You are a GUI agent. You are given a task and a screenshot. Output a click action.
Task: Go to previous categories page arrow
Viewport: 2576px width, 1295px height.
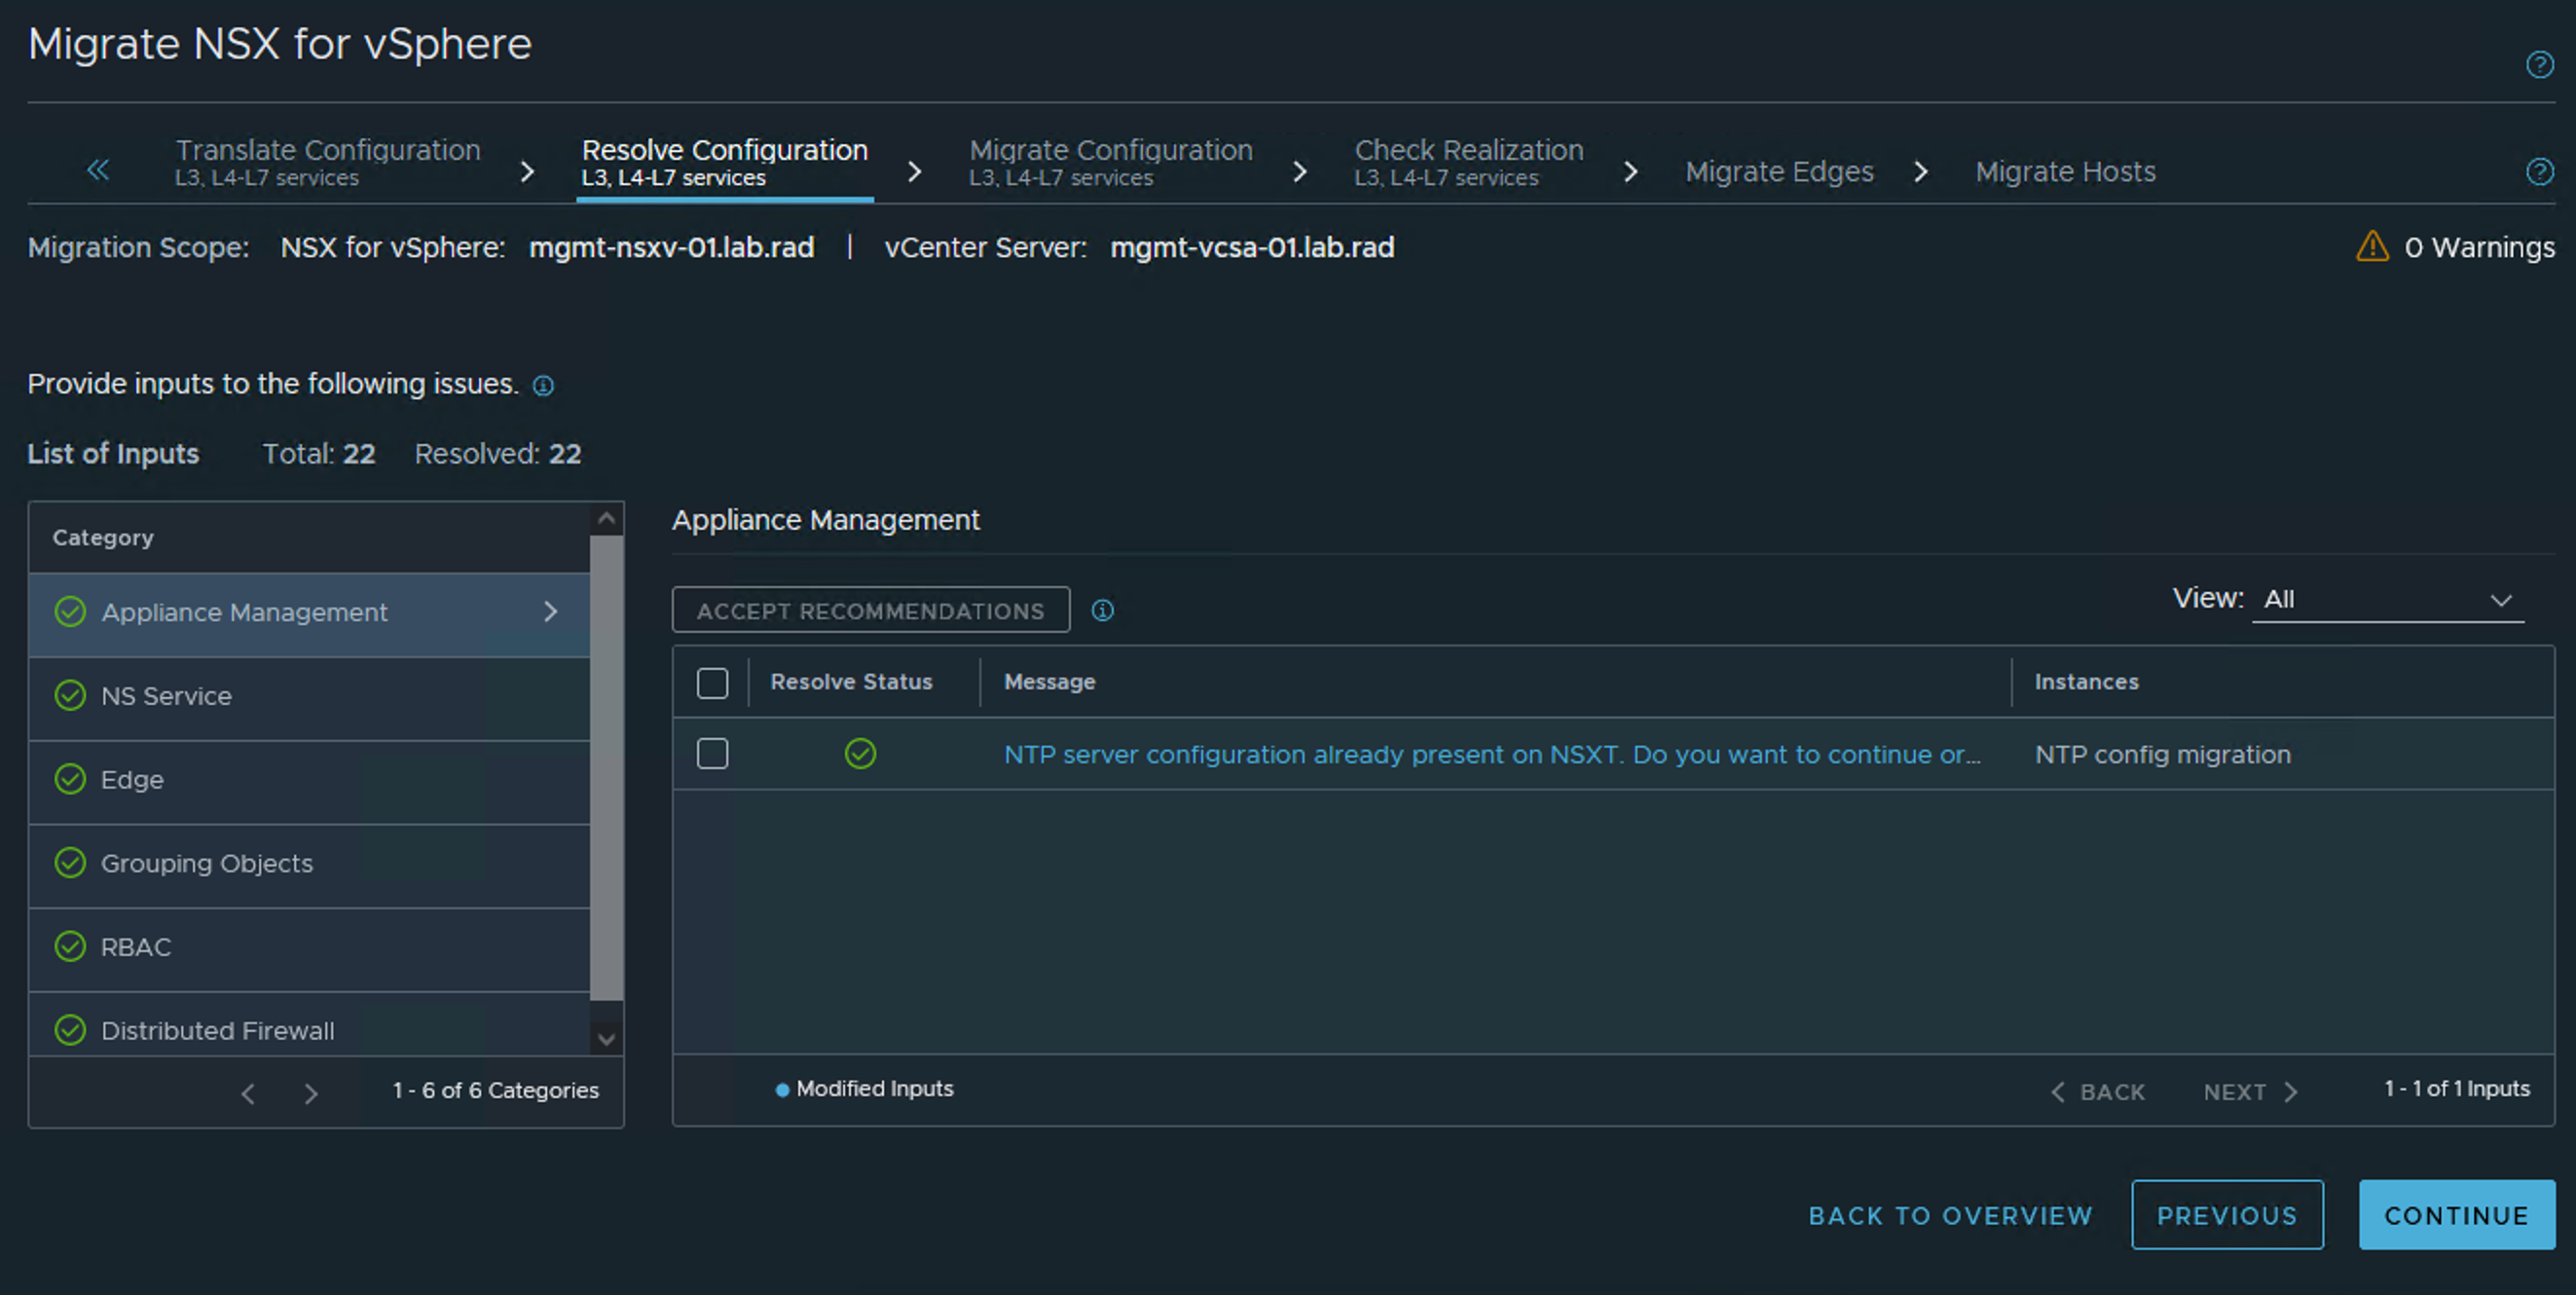point(248,1093)
